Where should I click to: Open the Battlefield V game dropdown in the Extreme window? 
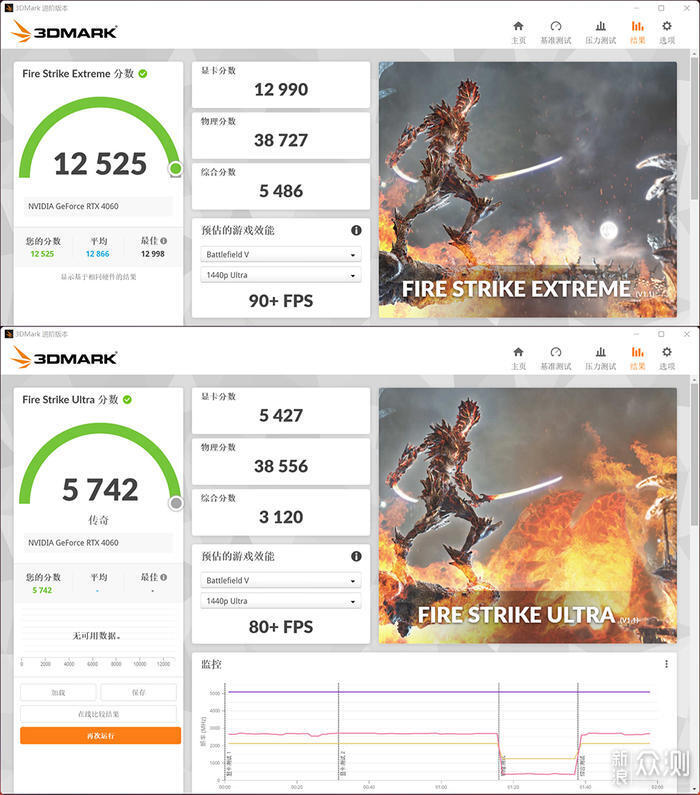(x=281, y=254)
